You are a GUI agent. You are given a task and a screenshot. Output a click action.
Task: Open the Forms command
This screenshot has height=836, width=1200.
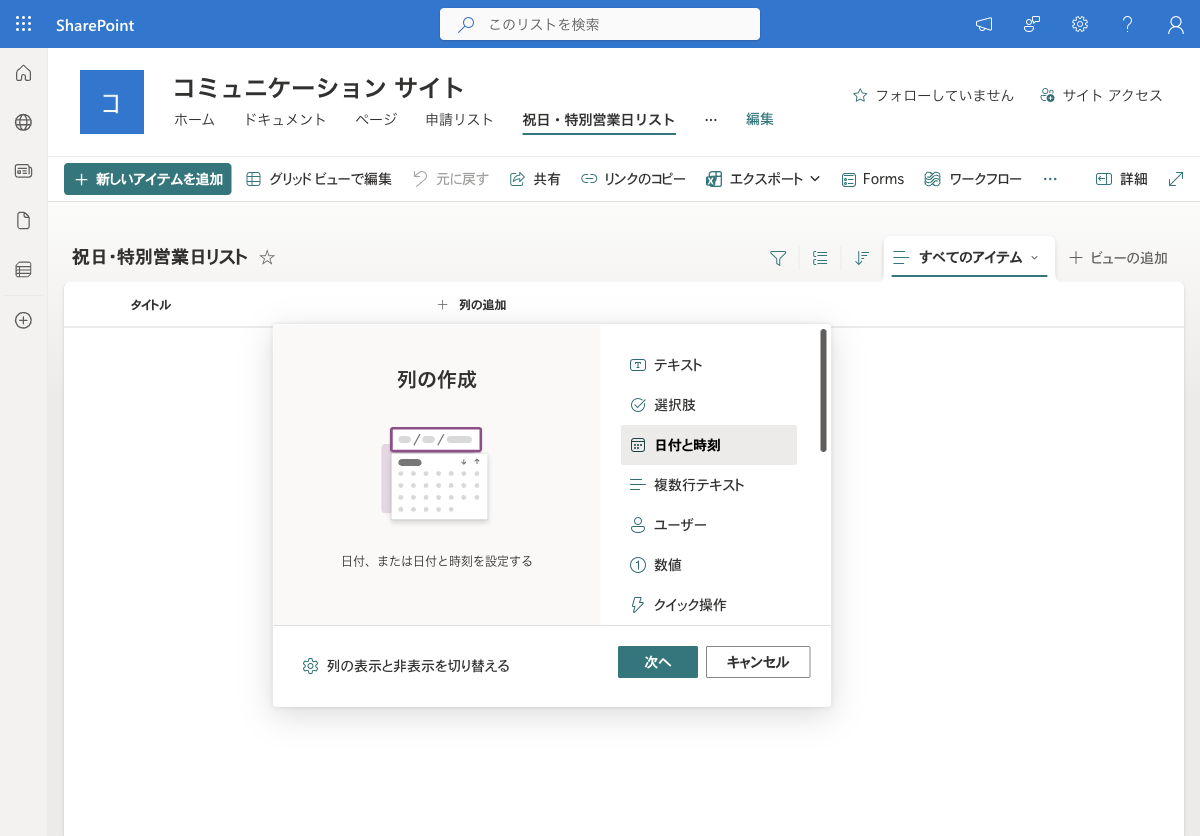pos(873,179)
